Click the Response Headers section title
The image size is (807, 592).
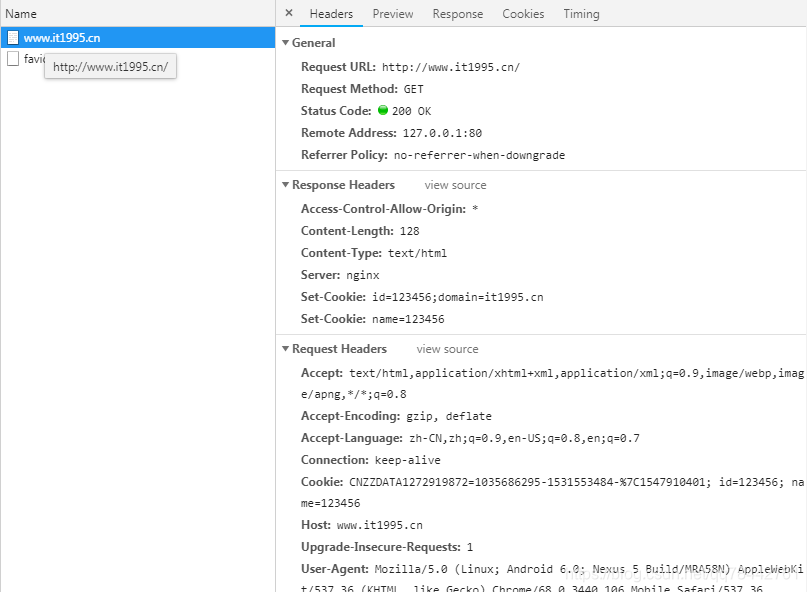coord(343,185)
